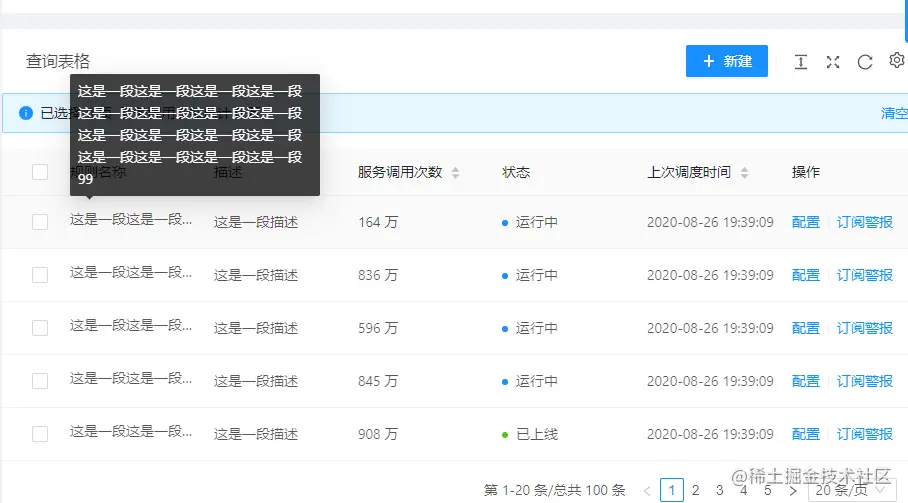Screen dimensions: 908x503
Task: Click the 查询表格 table title
Action: 58,61
